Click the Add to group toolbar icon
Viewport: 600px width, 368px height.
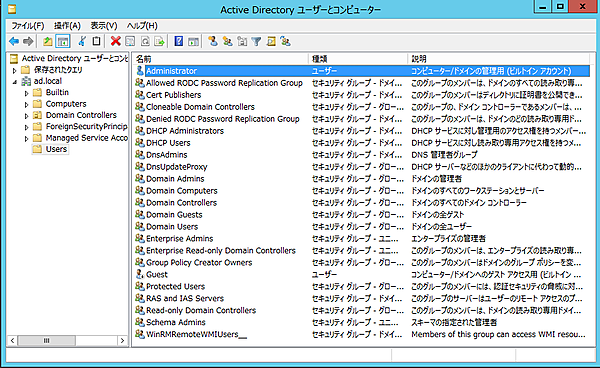click(285, 41)
